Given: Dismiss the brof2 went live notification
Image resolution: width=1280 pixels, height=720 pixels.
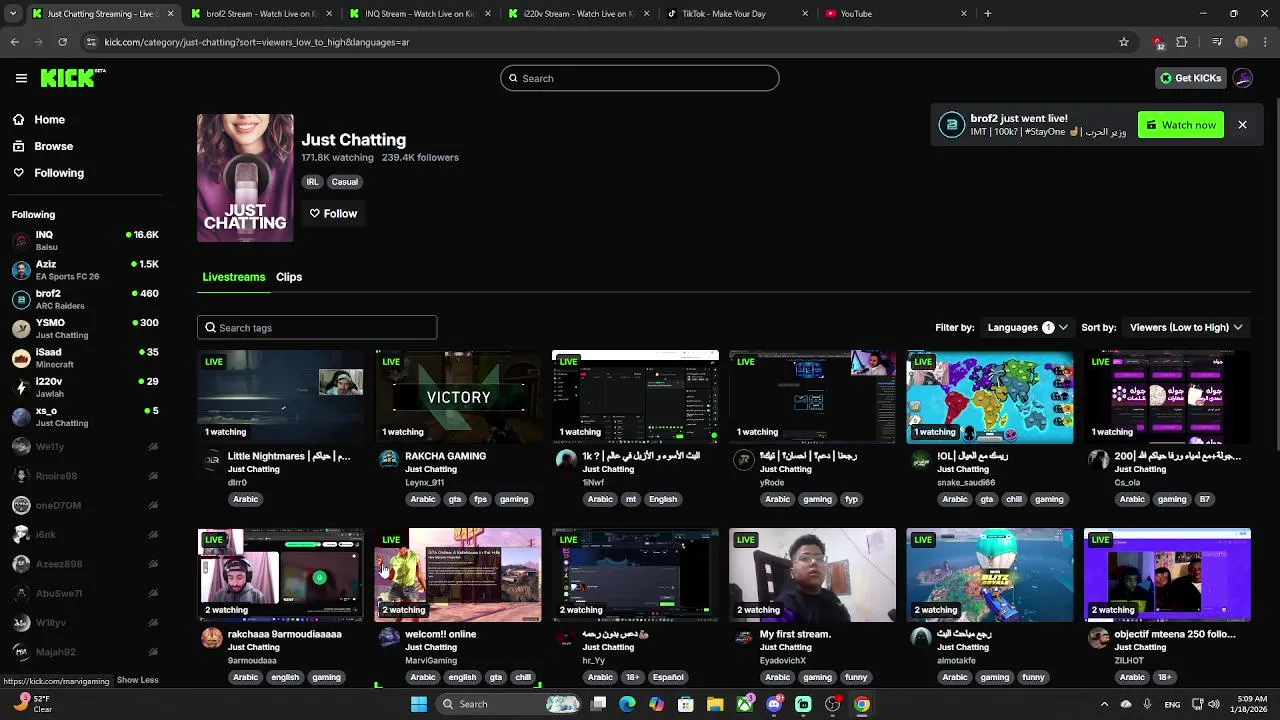Looking at the screenshot, I should tap(1242, 125).
